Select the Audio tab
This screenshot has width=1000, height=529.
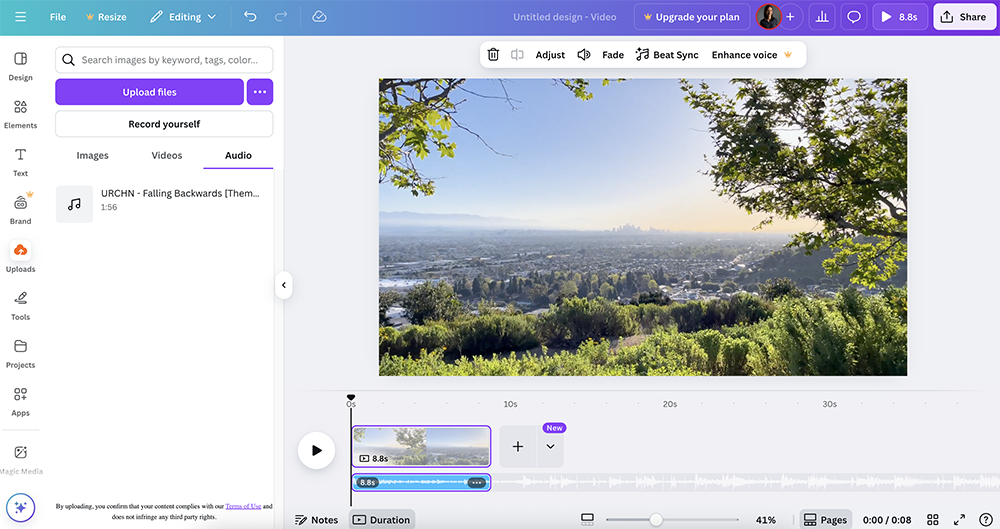point(238,155)
